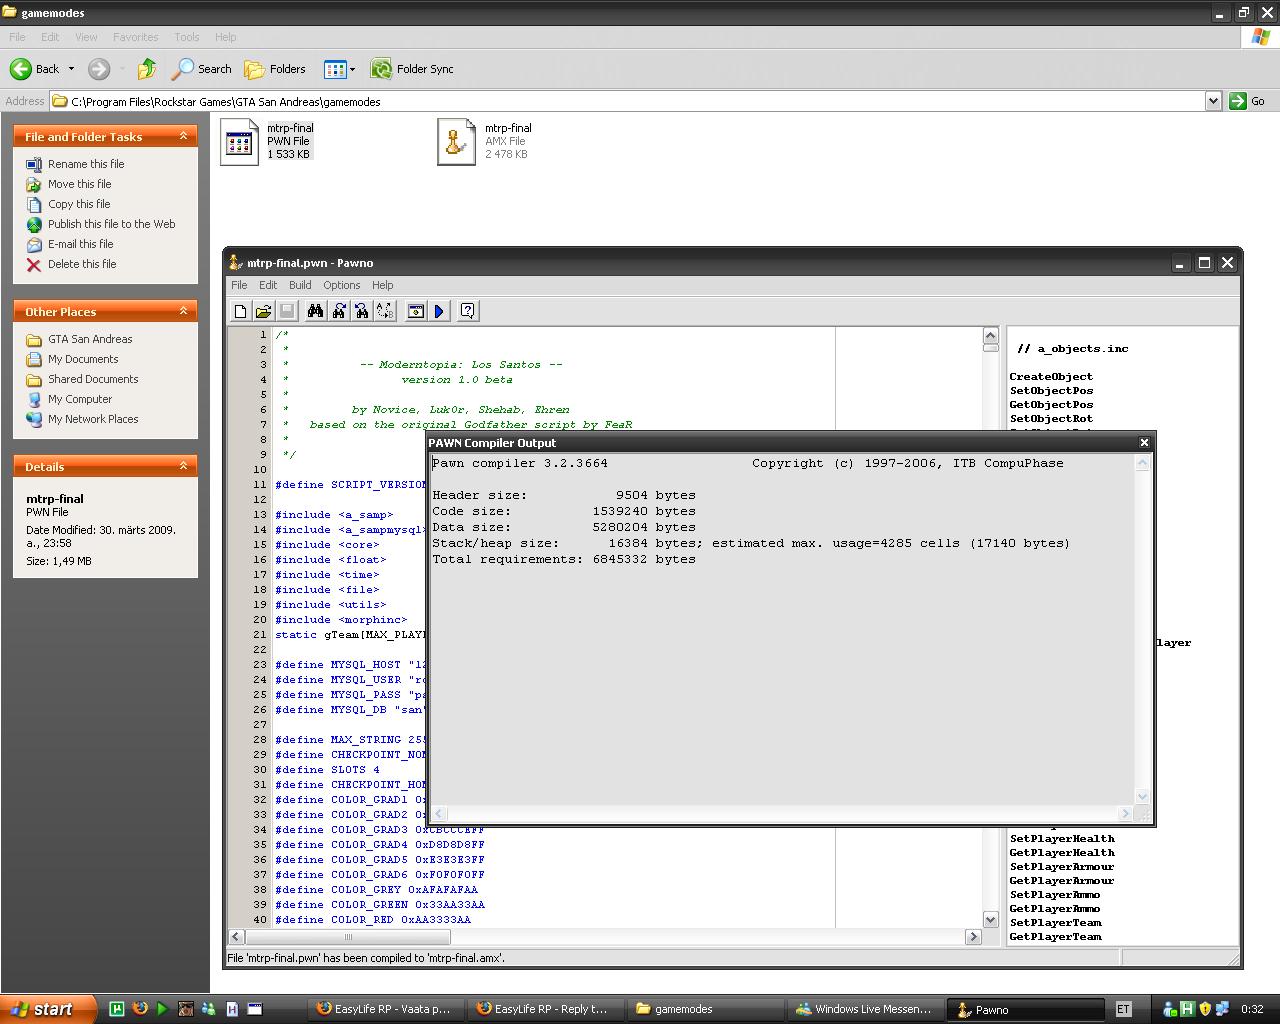The height and width of the screenshot is (1024, 1280).
Task: Click the New file icon in Pawno toolbar
Action: point(240,311)
